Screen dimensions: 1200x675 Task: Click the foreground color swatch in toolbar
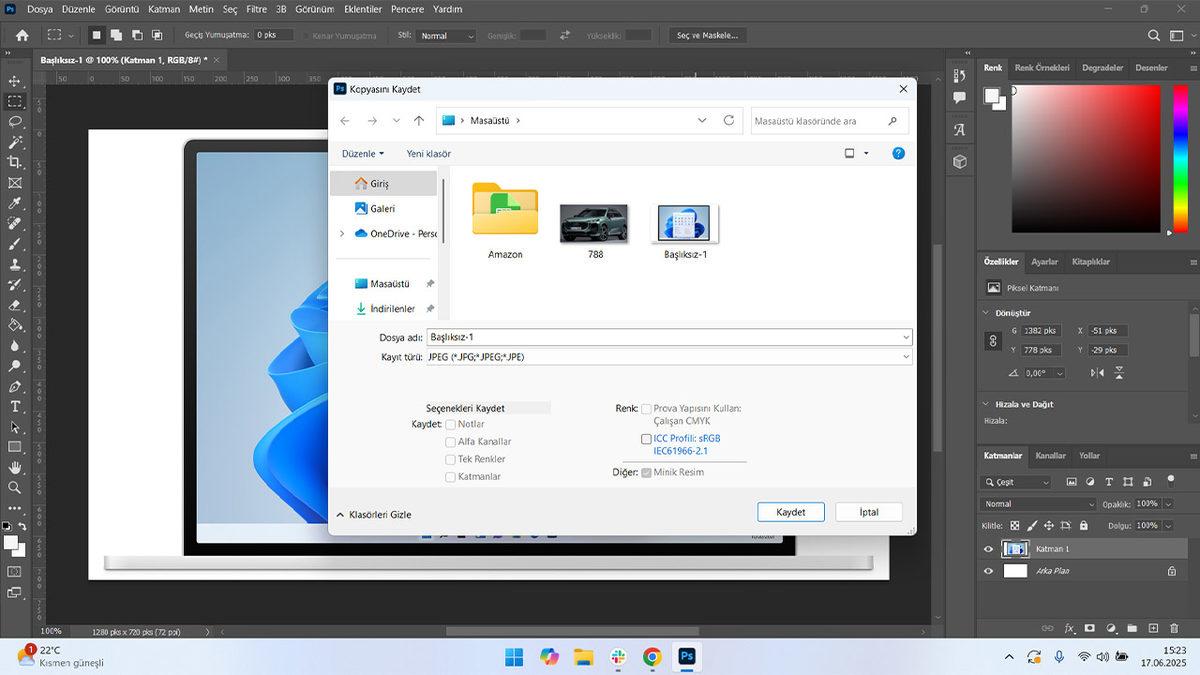[x=10, y=542]
